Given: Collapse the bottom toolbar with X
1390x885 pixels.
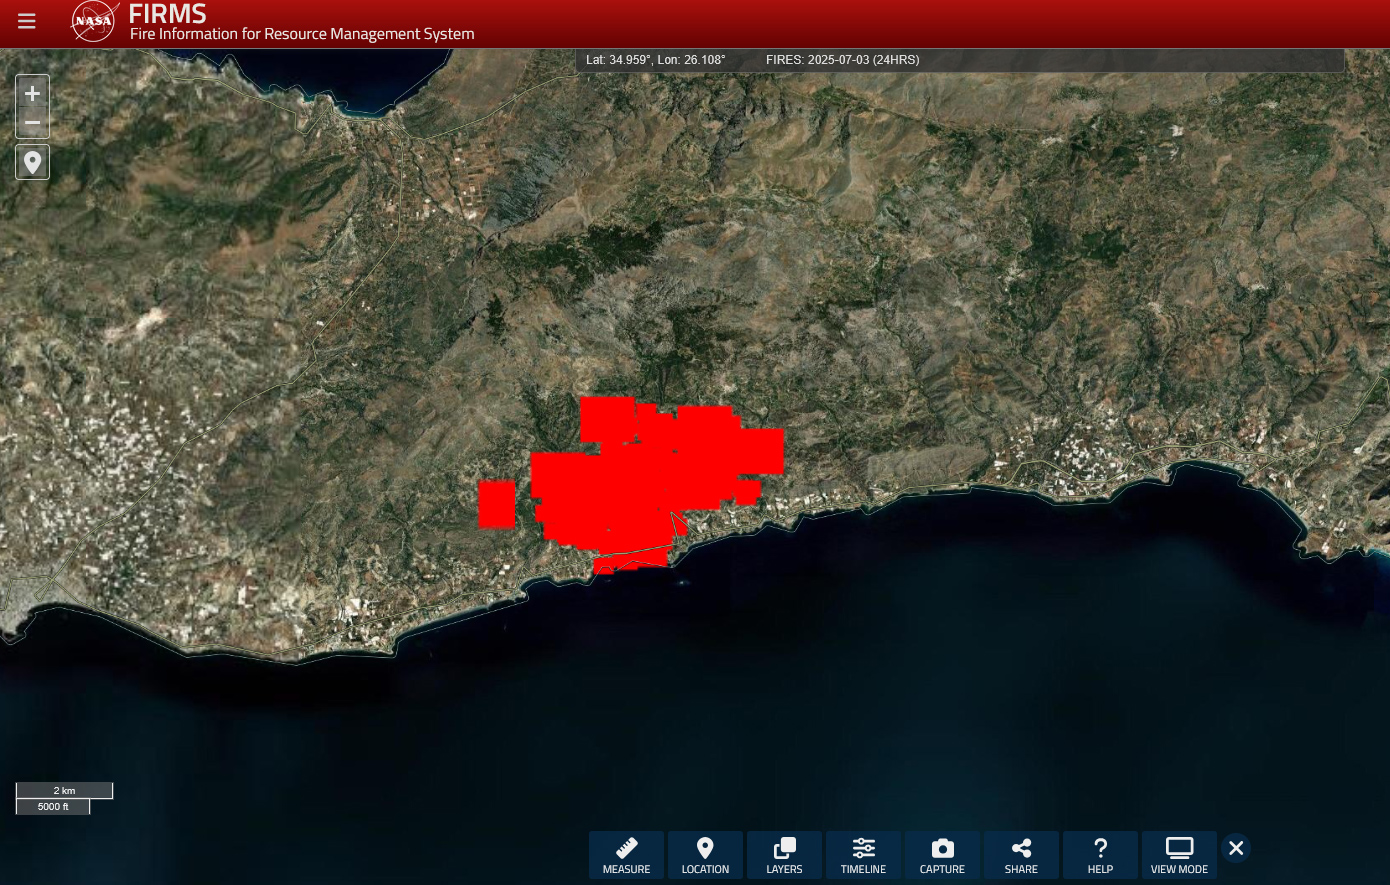Looking at the screenshot, I should tap(1236, 848).
